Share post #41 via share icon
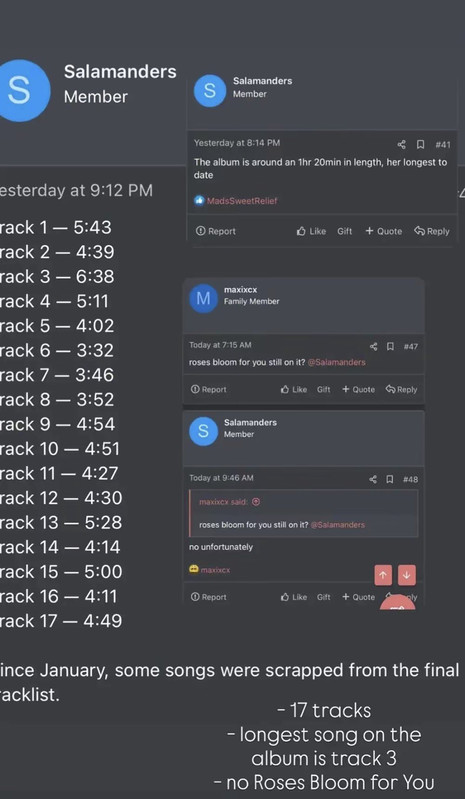Viewport: 465px width, 799px height. click(x=402, y=145)
